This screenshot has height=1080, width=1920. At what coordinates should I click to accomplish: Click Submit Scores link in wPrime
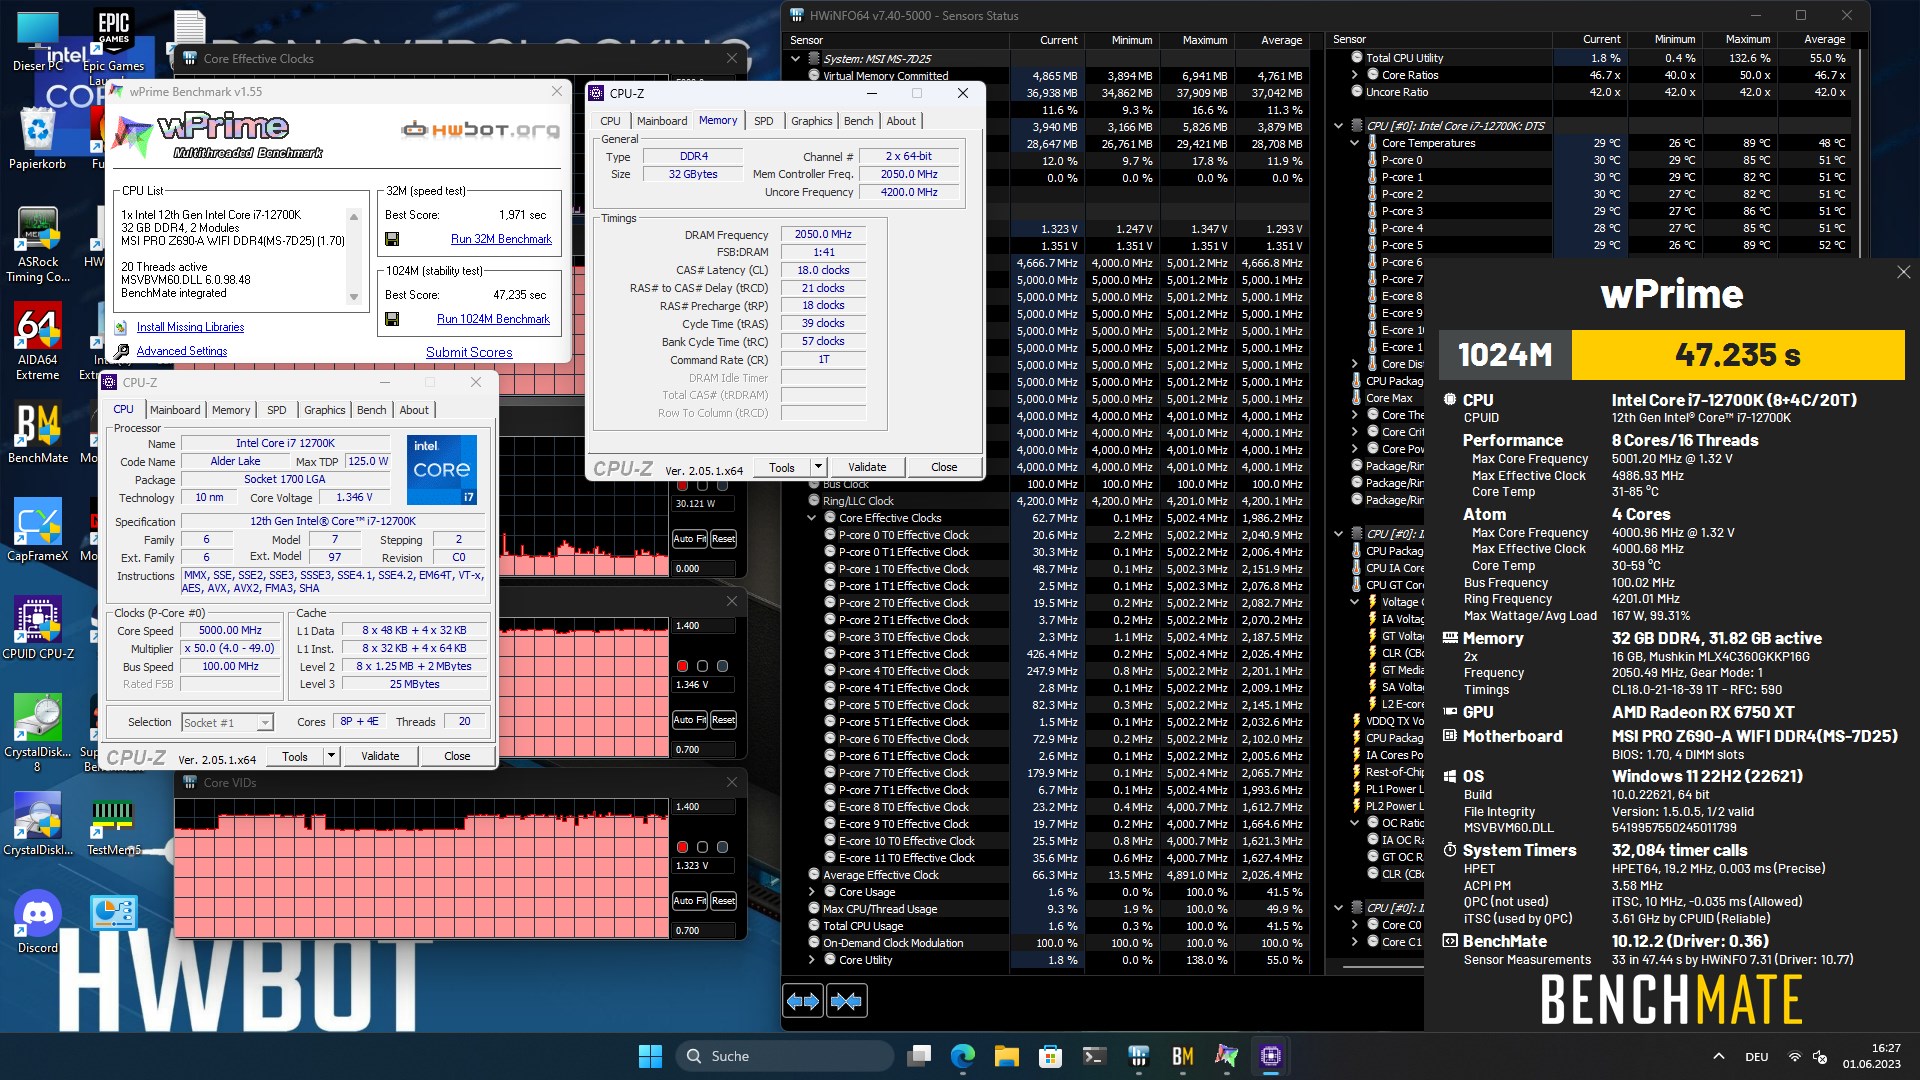coord(469,352)
